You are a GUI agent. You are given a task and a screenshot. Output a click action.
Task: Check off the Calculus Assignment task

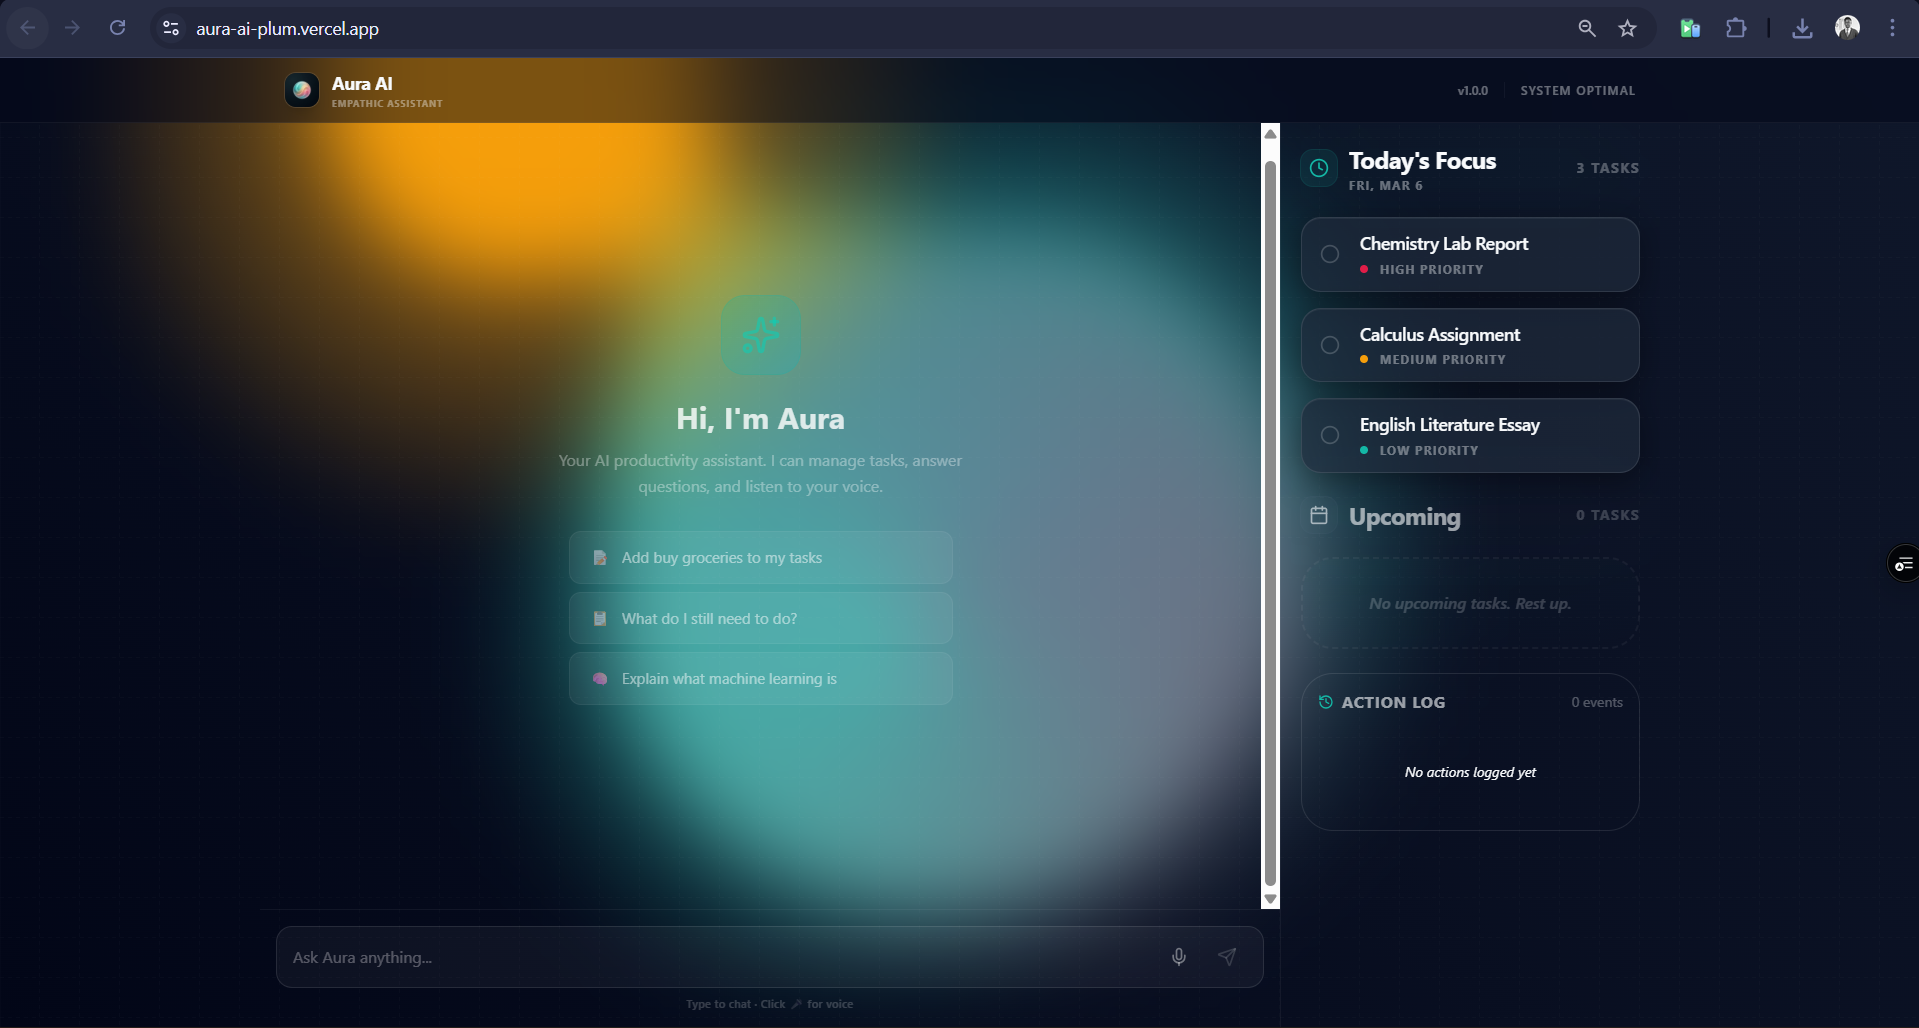1330,345
